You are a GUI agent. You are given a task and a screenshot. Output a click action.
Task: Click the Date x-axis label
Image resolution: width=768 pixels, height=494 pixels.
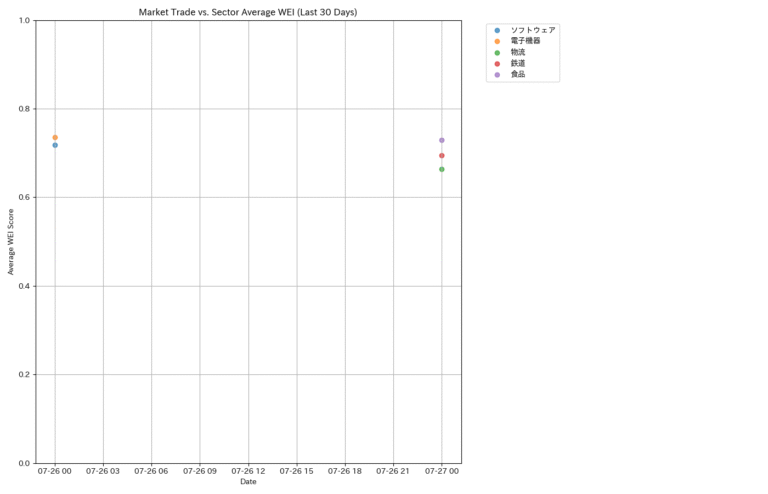tap(248, 482)
